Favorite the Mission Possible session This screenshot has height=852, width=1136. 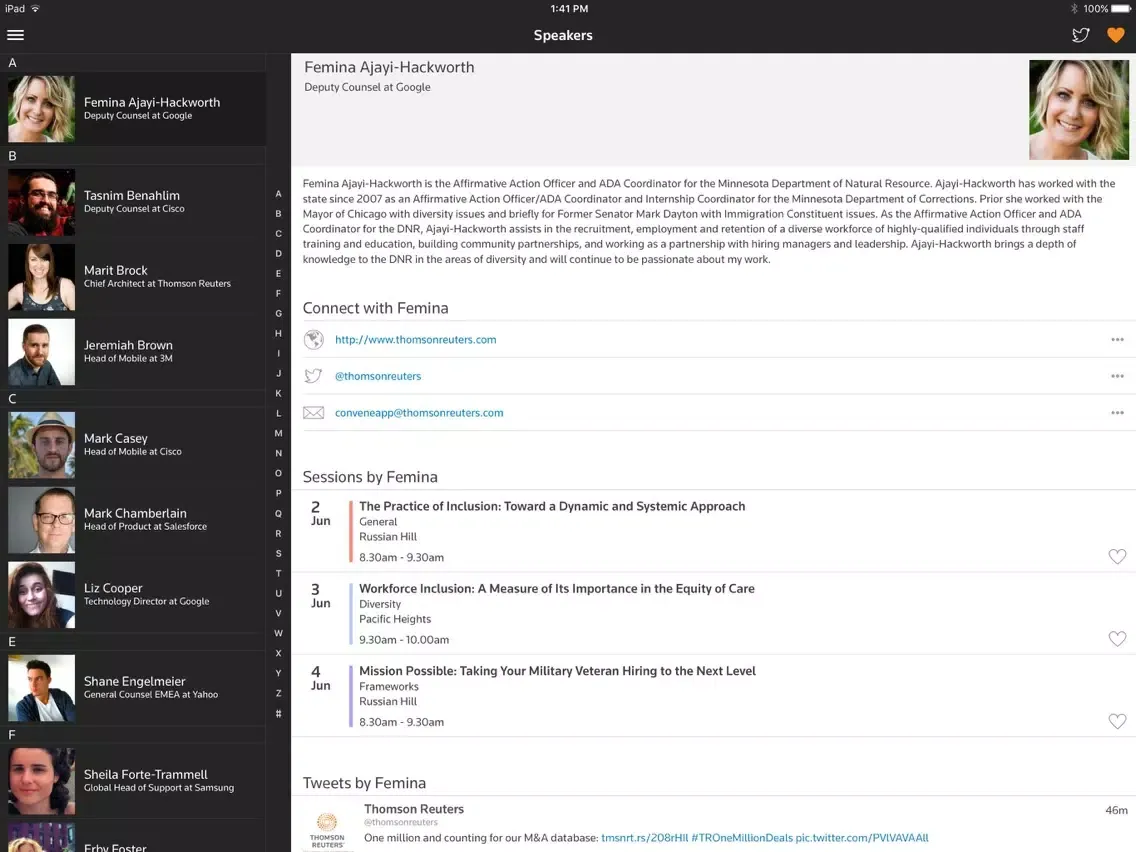click(x=1117, y=721)
